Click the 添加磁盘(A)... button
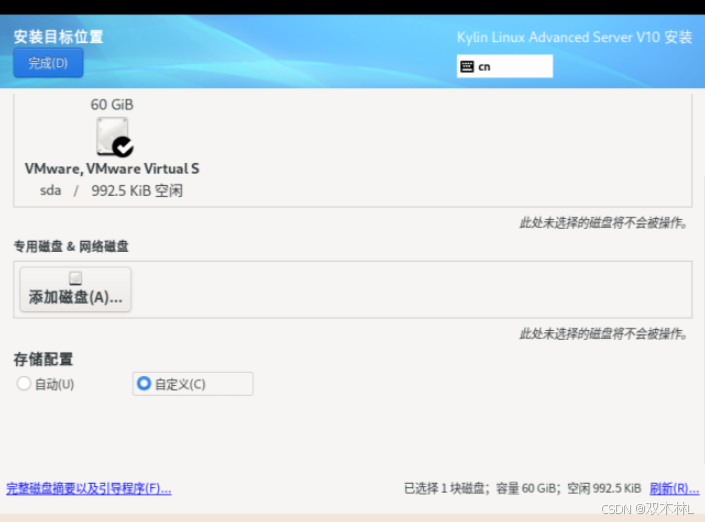Viewport: 705px width, 522px height. point(75,289)
